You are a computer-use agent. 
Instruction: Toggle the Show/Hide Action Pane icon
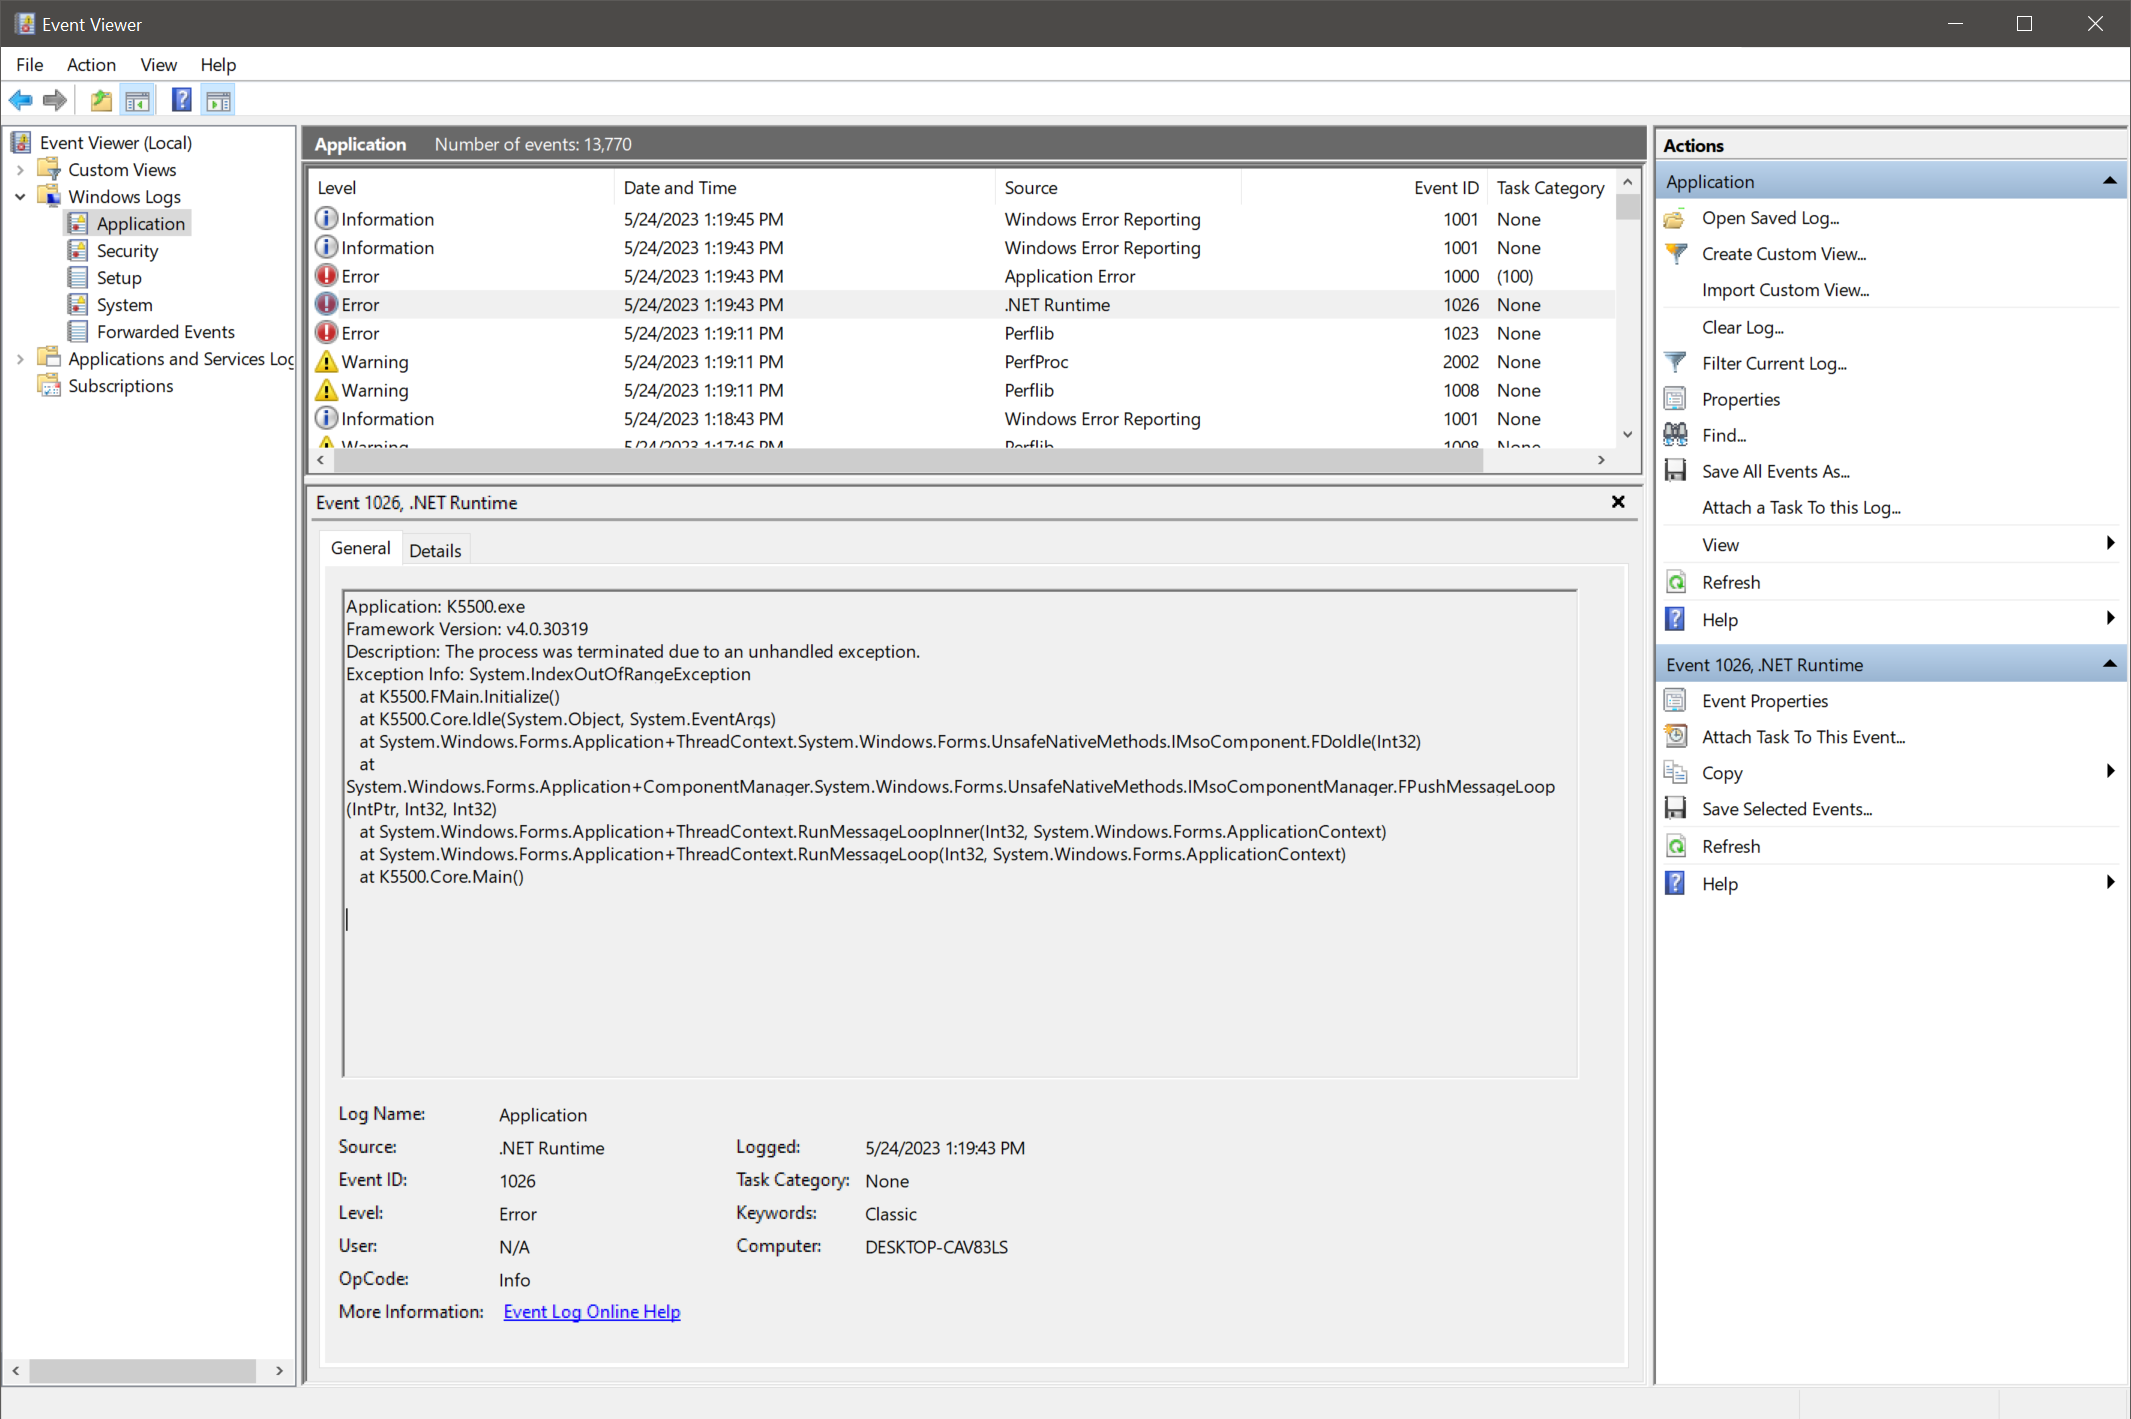(x=218, y=100)
